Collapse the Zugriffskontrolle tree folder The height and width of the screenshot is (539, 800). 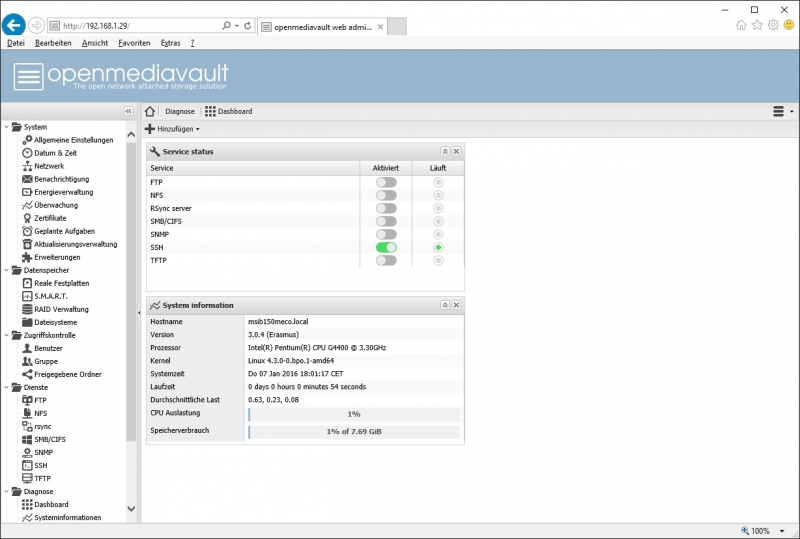7,335
